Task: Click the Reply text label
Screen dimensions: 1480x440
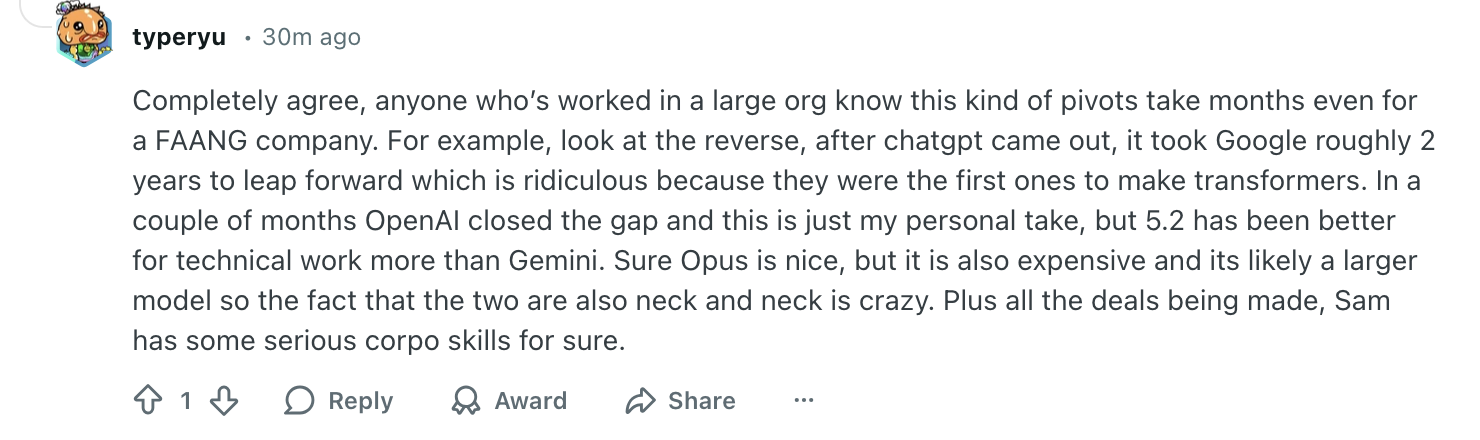Action: (360, 401)
